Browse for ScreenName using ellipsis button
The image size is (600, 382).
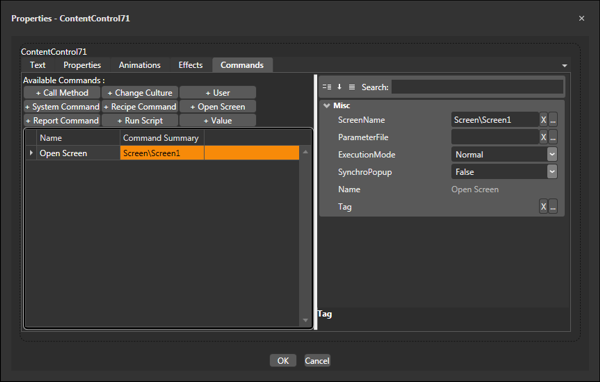[x=553, y=120]
